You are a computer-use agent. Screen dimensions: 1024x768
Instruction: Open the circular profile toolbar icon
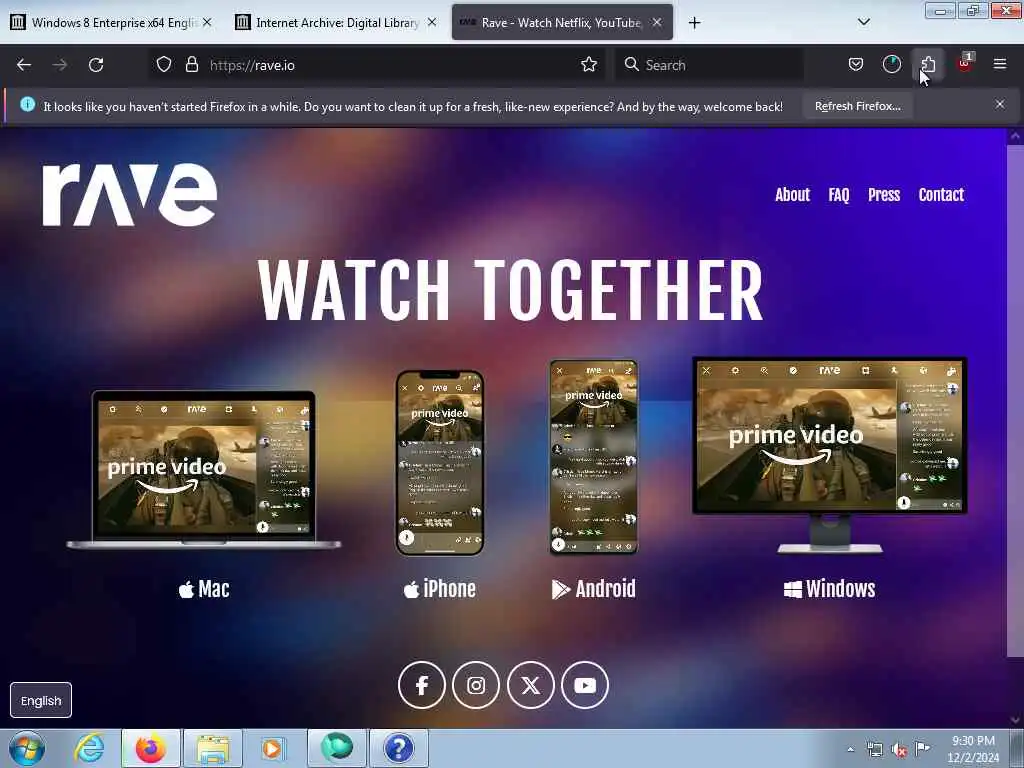tap(891, 65)
